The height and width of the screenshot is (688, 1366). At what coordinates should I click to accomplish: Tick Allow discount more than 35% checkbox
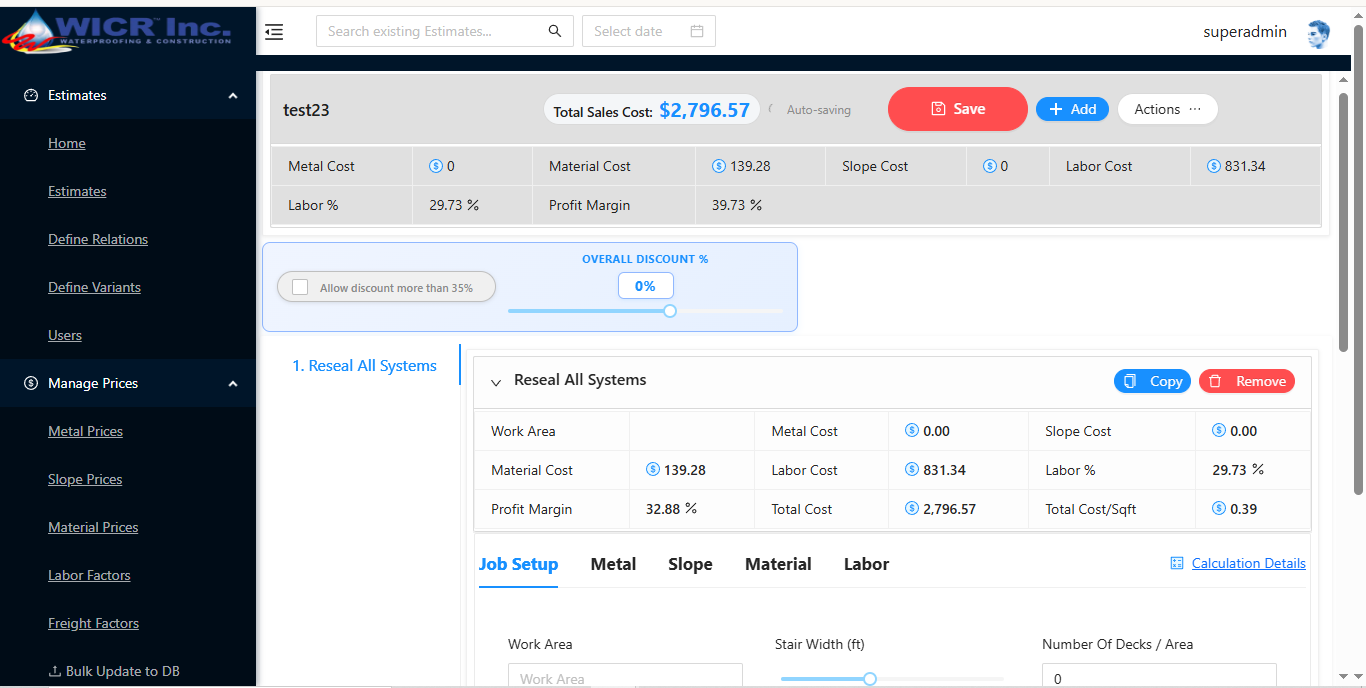click(300, 287)
